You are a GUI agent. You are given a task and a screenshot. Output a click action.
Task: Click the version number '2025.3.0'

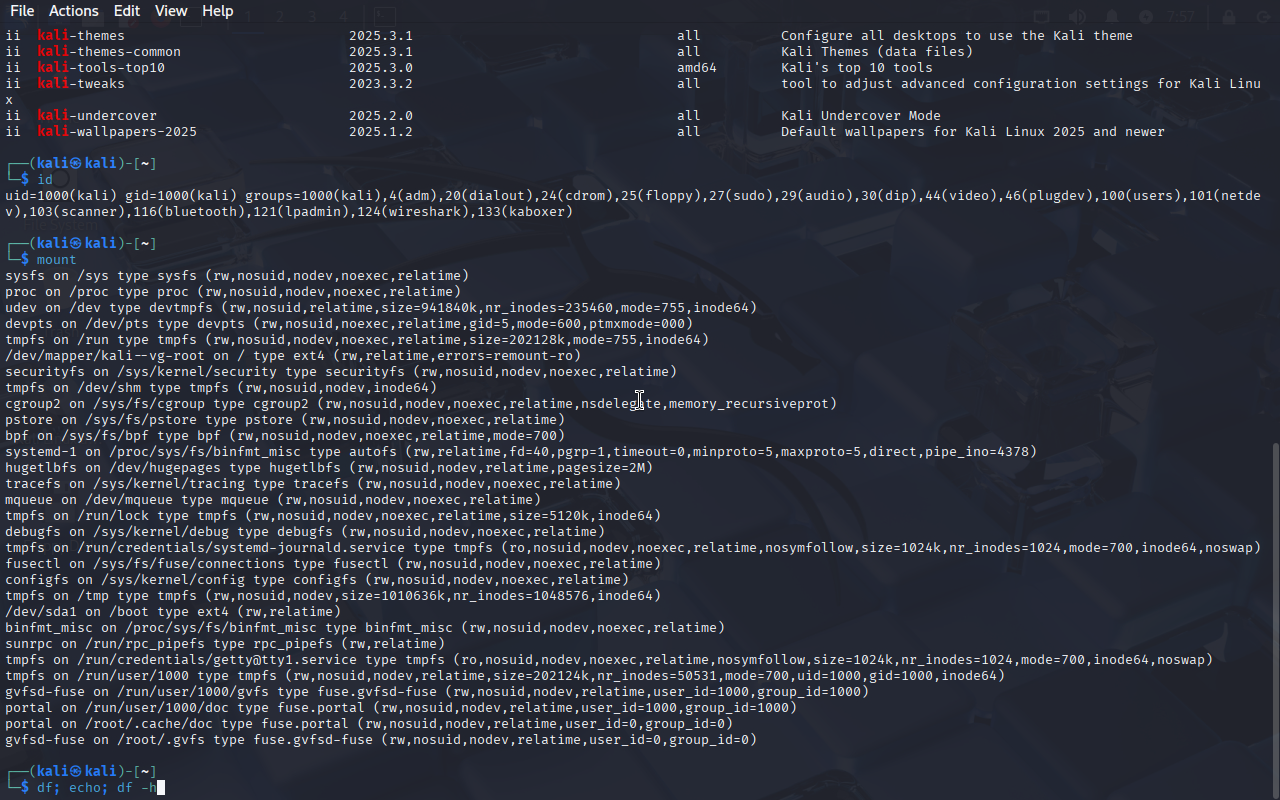[381, 68]
